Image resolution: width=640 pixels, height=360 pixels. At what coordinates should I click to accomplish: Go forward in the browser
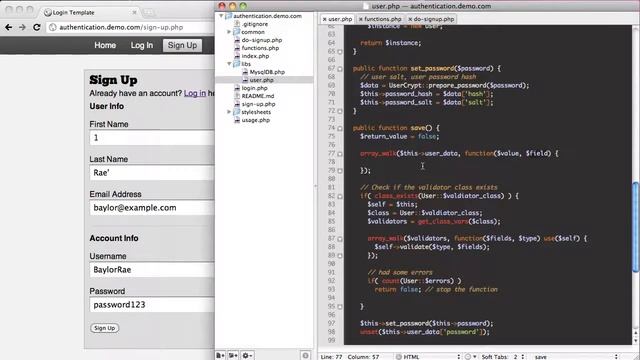pos(22,27)
